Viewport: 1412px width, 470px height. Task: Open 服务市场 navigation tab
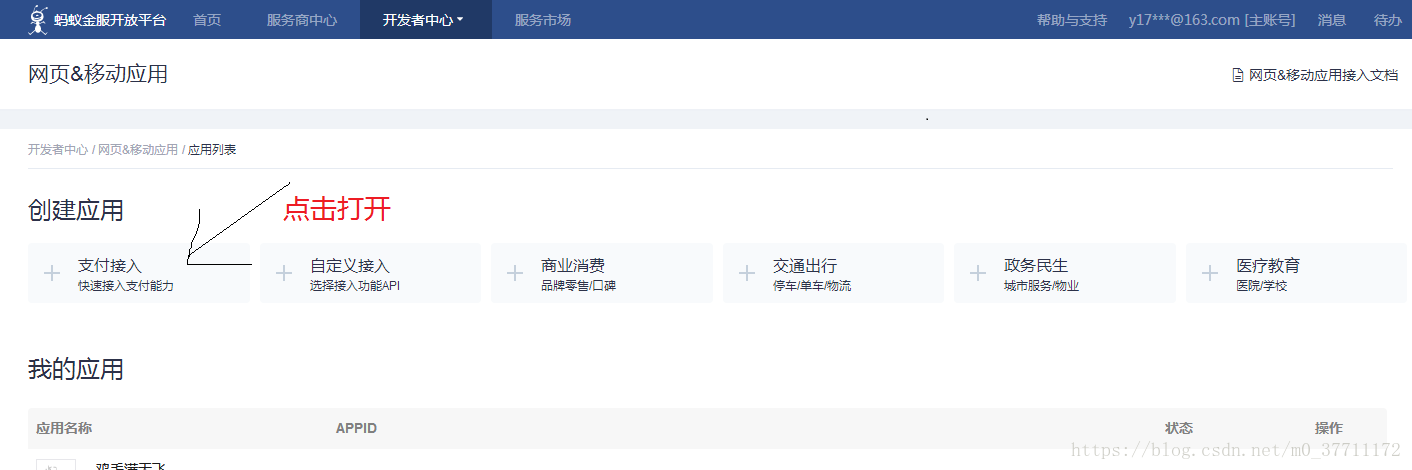pyautogui.click(x=543, y=20)
